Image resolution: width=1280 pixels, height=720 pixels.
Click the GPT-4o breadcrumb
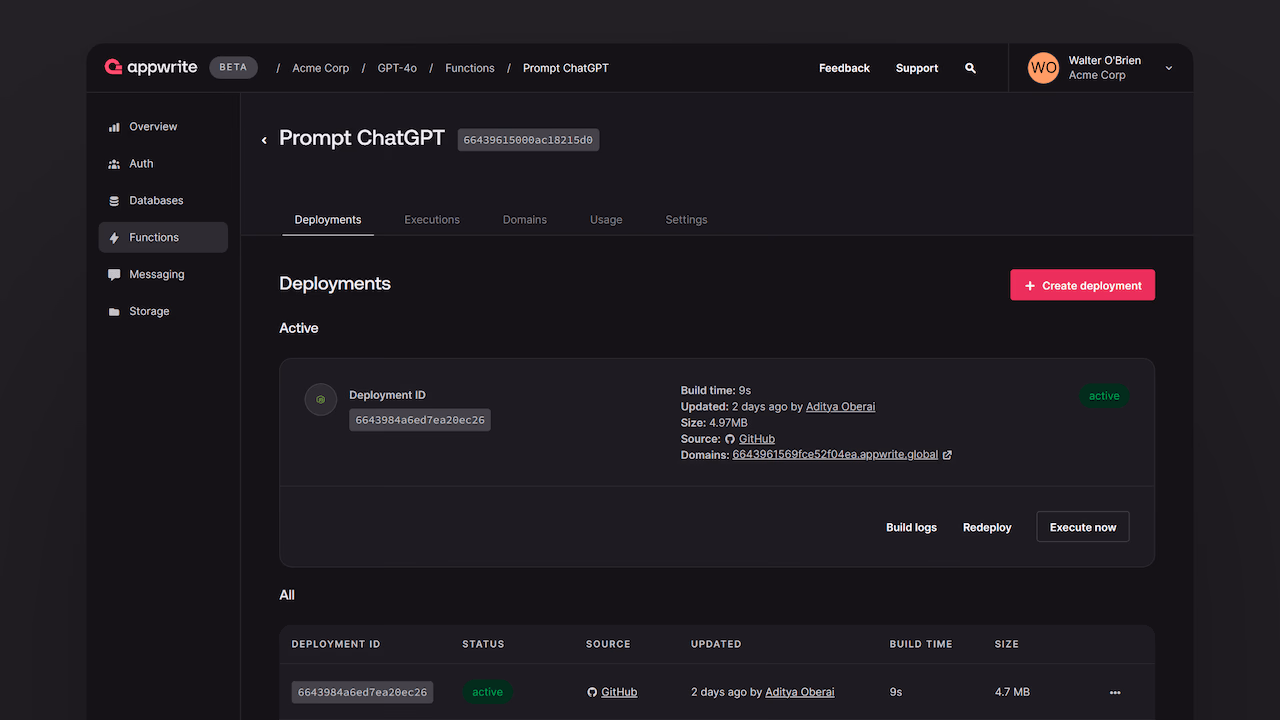point(397,68)
